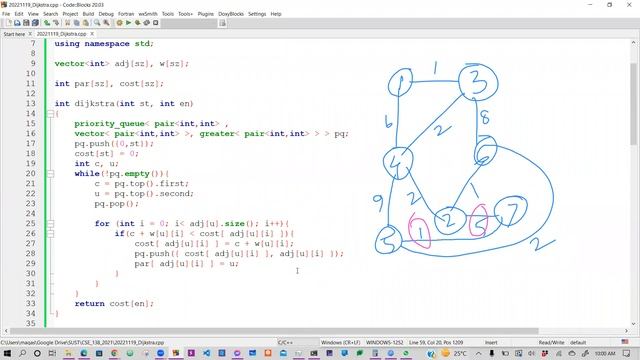The width and height of the screenshot is (640, 360).
Task: Open the Windows Start menu
Action: [7, 353]
